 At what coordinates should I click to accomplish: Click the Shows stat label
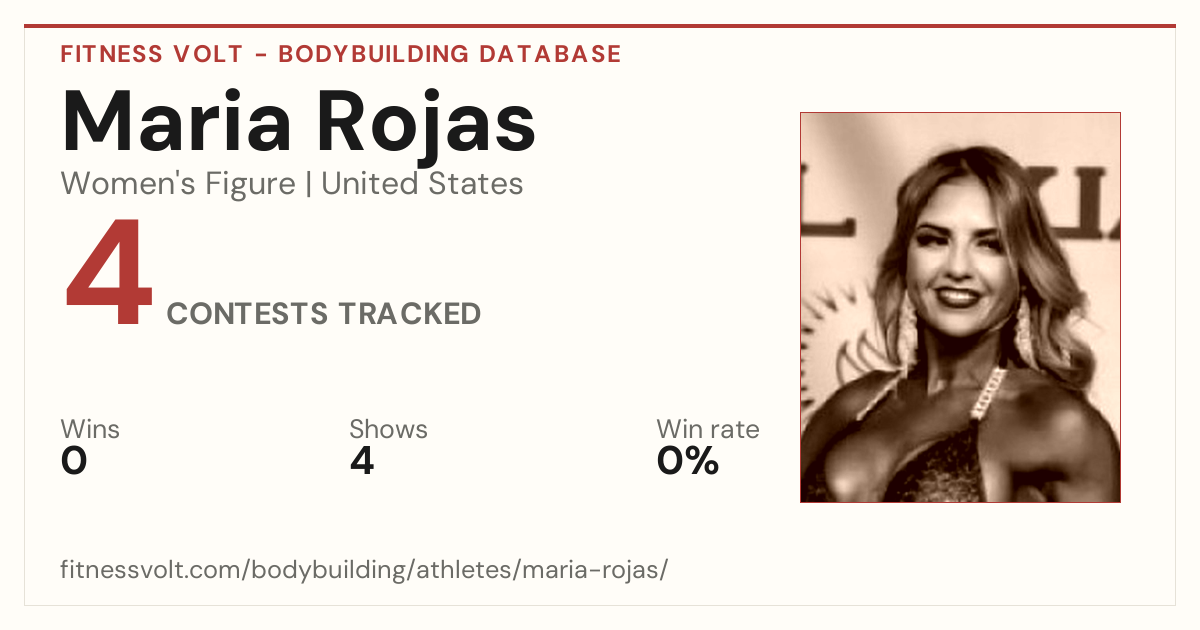(388, 430)
